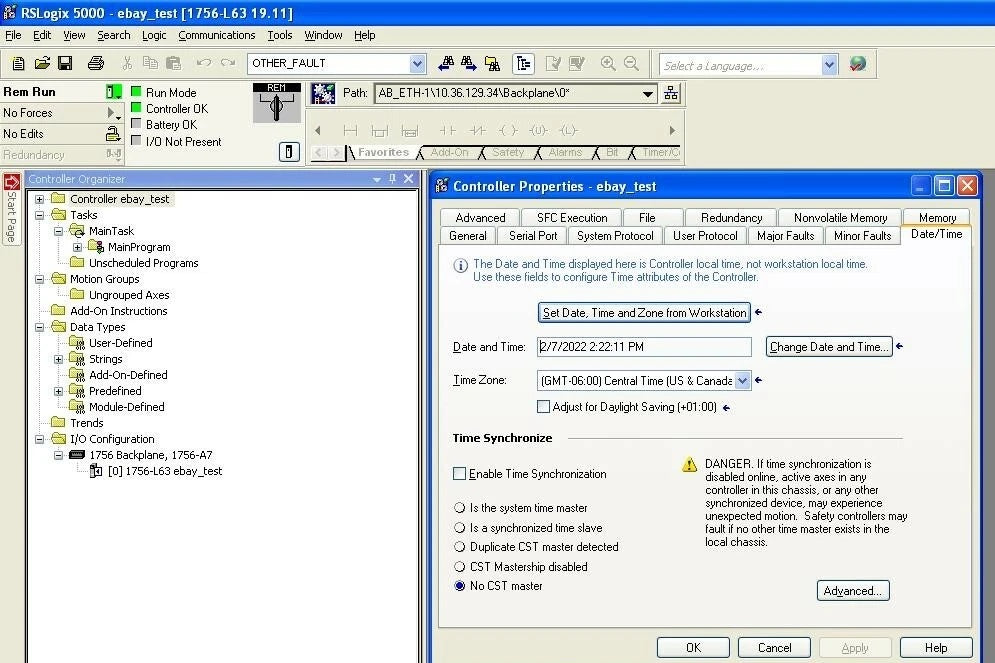Screen dimensions: 995x663
Task: Expand the MainProgram tree node
Action: [77, 247]
